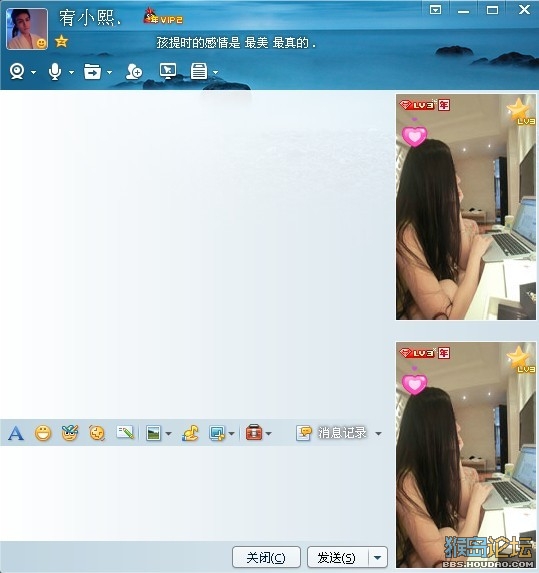Screen dimensions: 539x573
Task: Click the pink heart on lower QQ show
Action: point(414,384)
